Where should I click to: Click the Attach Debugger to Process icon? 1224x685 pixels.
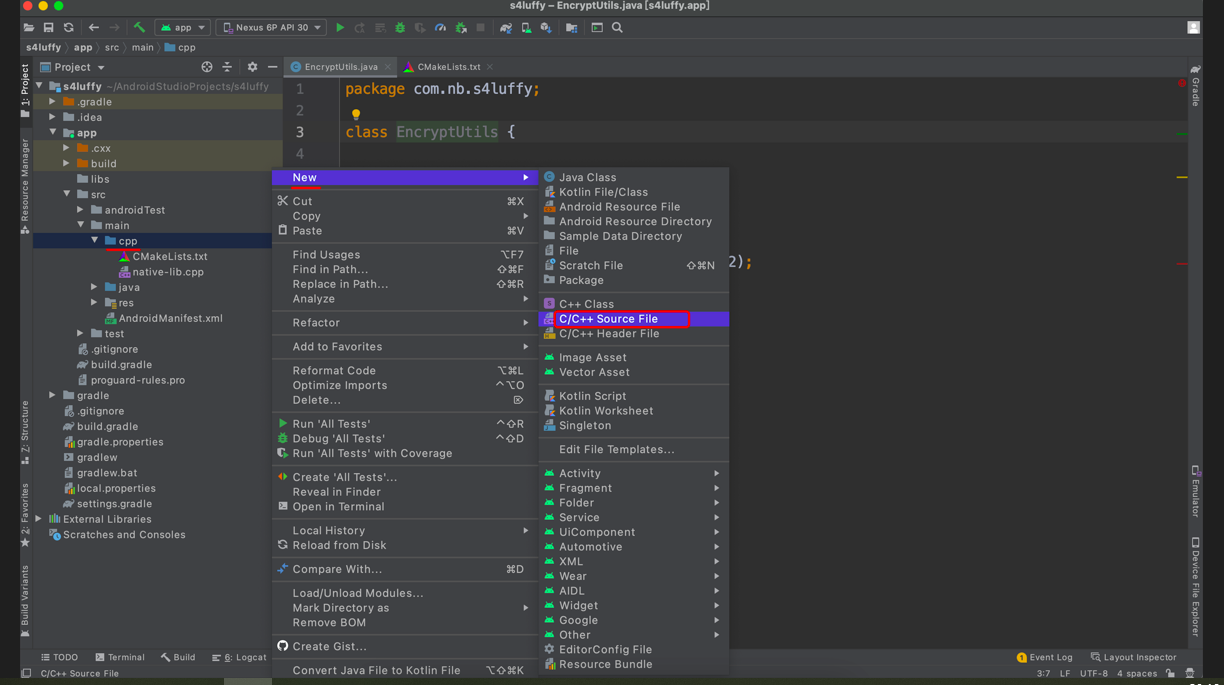pyautogui.click(x=461, y=28)
